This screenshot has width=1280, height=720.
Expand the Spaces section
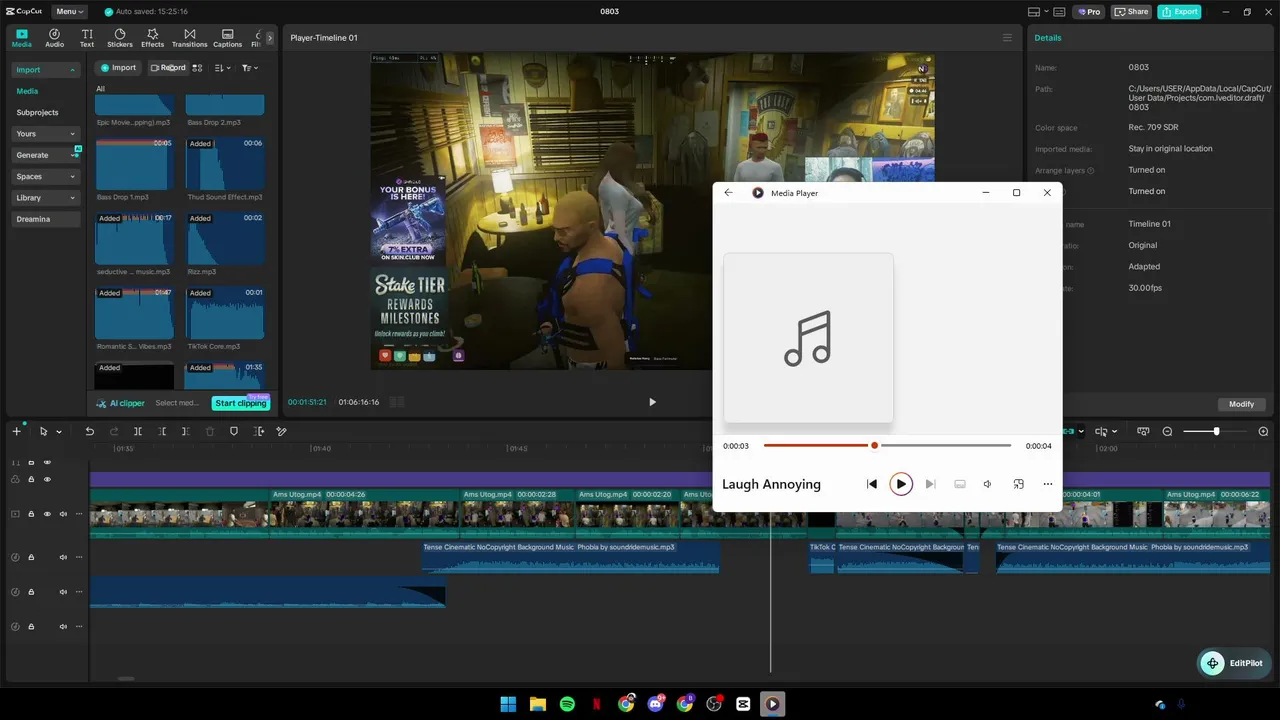click(72, 177)
